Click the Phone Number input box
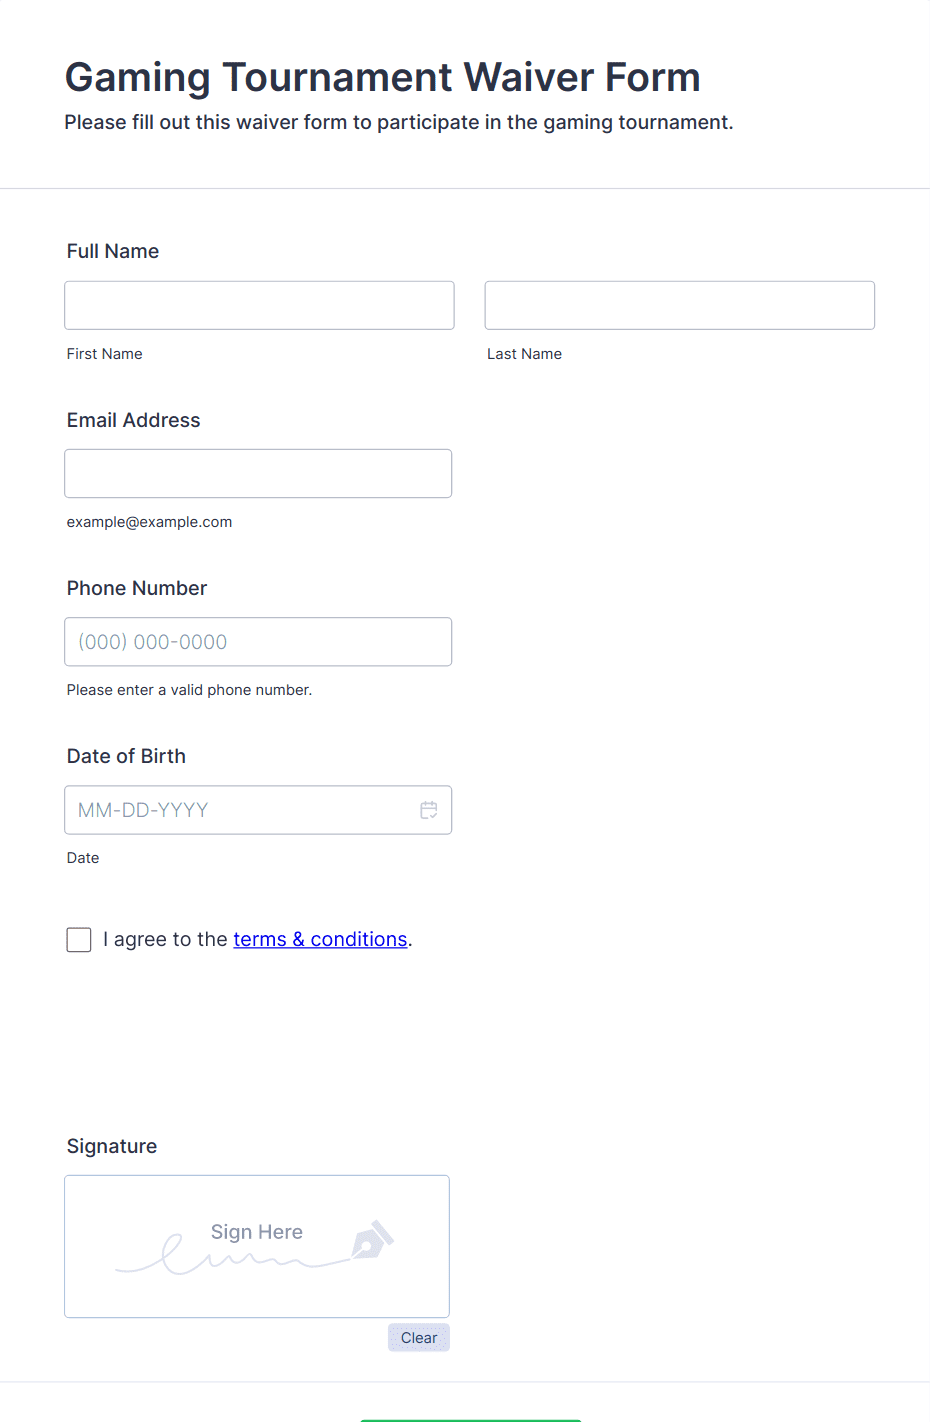The height and width of the screenshot is (1422, 930). [258, 642]
